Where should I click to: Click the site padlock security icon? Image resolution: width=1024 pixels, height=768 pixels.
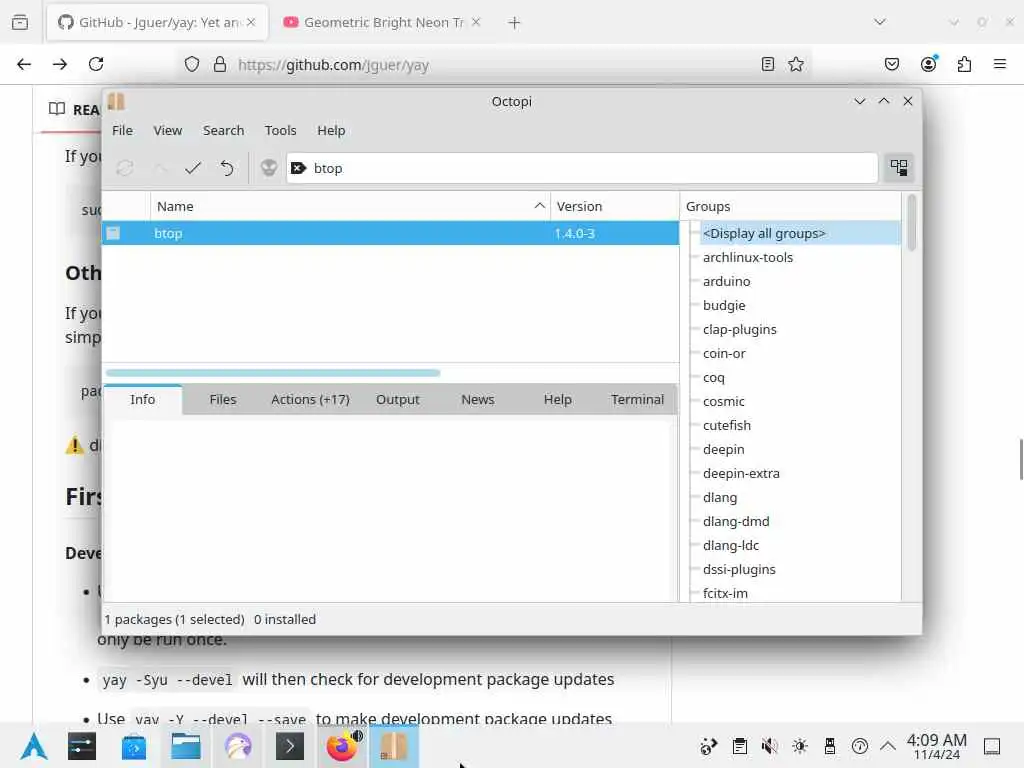220,64
